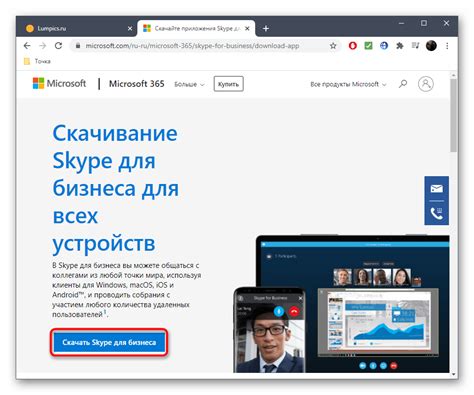Maximize the Chrome window
474x395 pixels.
(x=424, y=23)
